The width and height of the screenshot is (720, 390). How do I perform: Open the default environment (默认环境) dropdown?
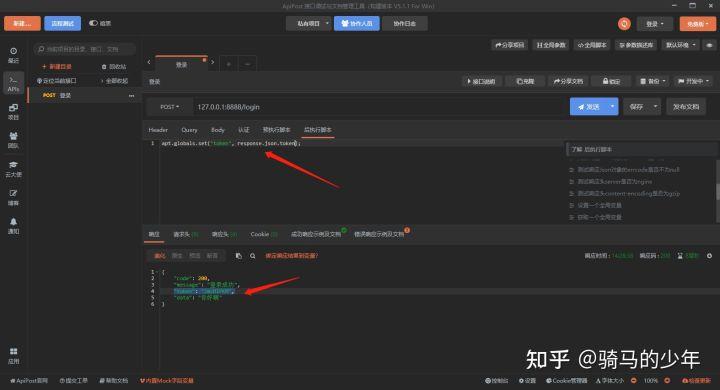(x=681, y=45)
